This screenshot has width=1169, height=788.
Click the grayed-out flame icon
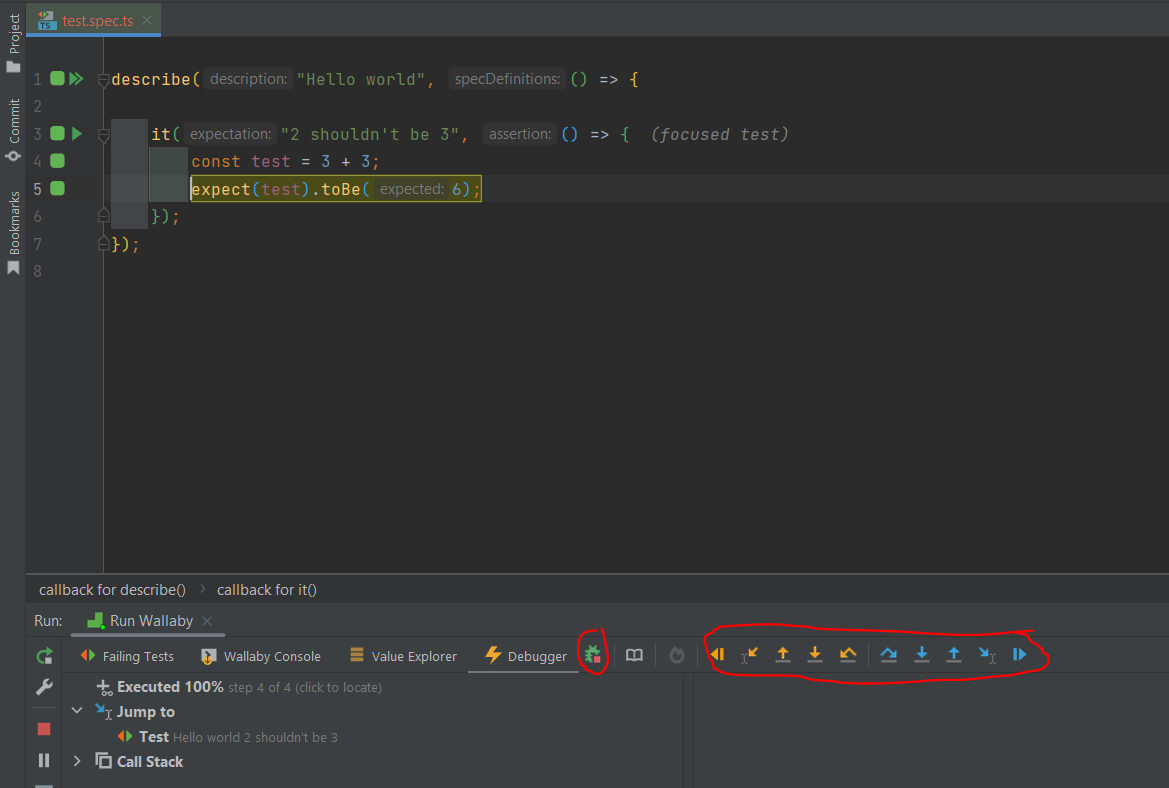pyautogui.click(x=676, y=655)
